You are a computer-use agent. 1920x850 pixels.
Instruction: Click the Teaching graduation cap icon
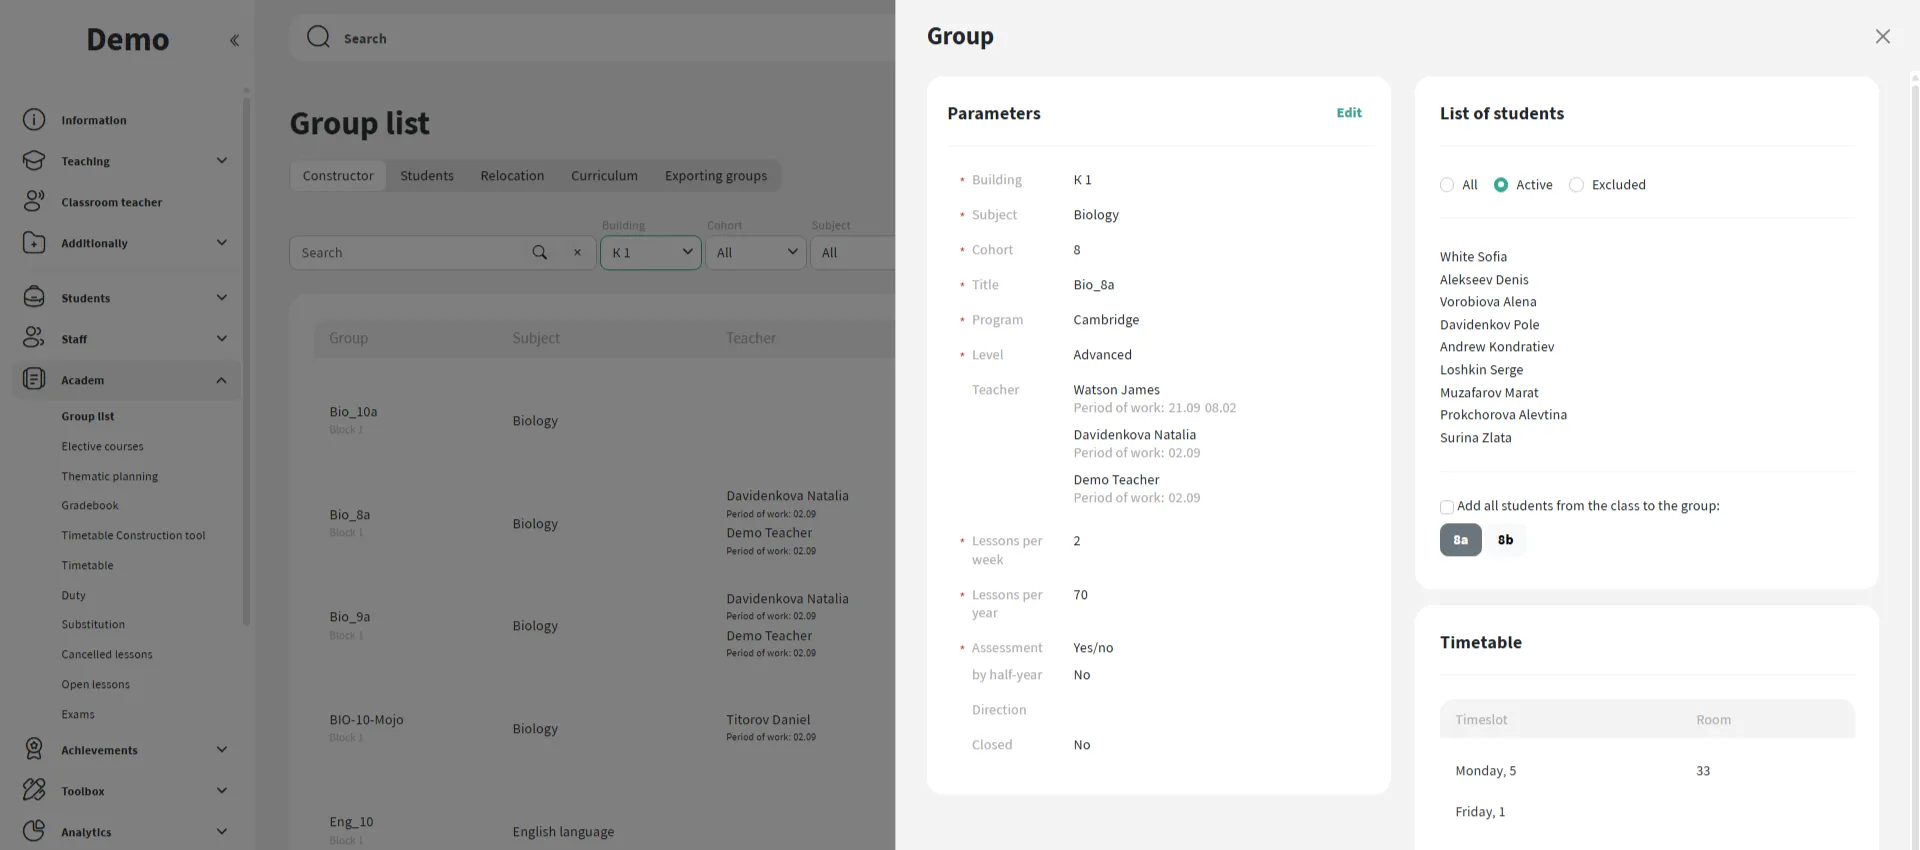click(x=34, y=161)
